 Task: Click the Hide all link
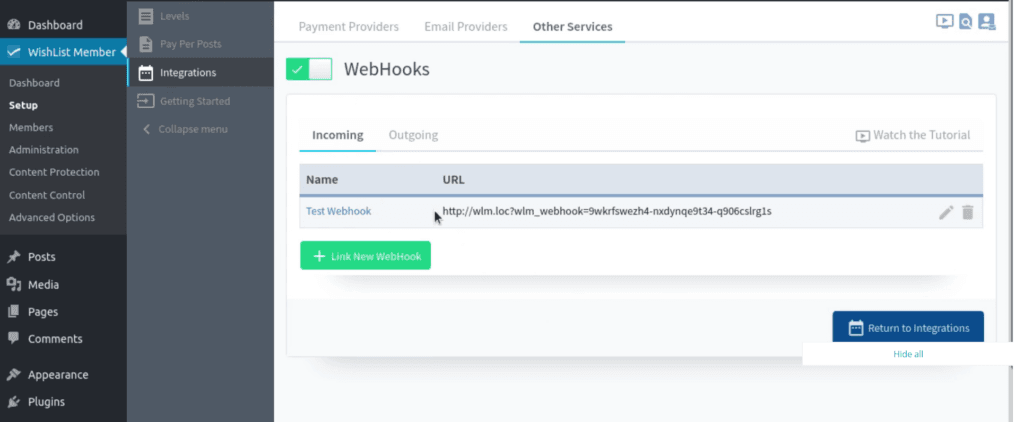click(908, 354)
